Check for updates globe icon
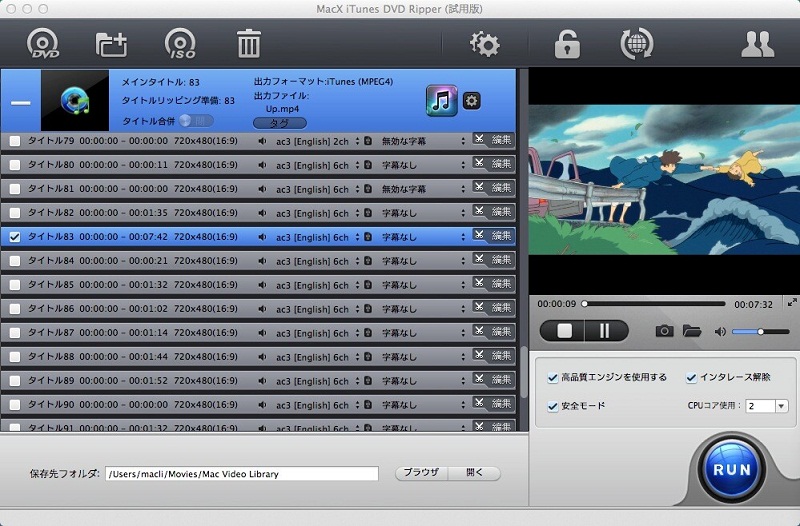This screenshot has height=526, width=800. click(x=636, y=44)
